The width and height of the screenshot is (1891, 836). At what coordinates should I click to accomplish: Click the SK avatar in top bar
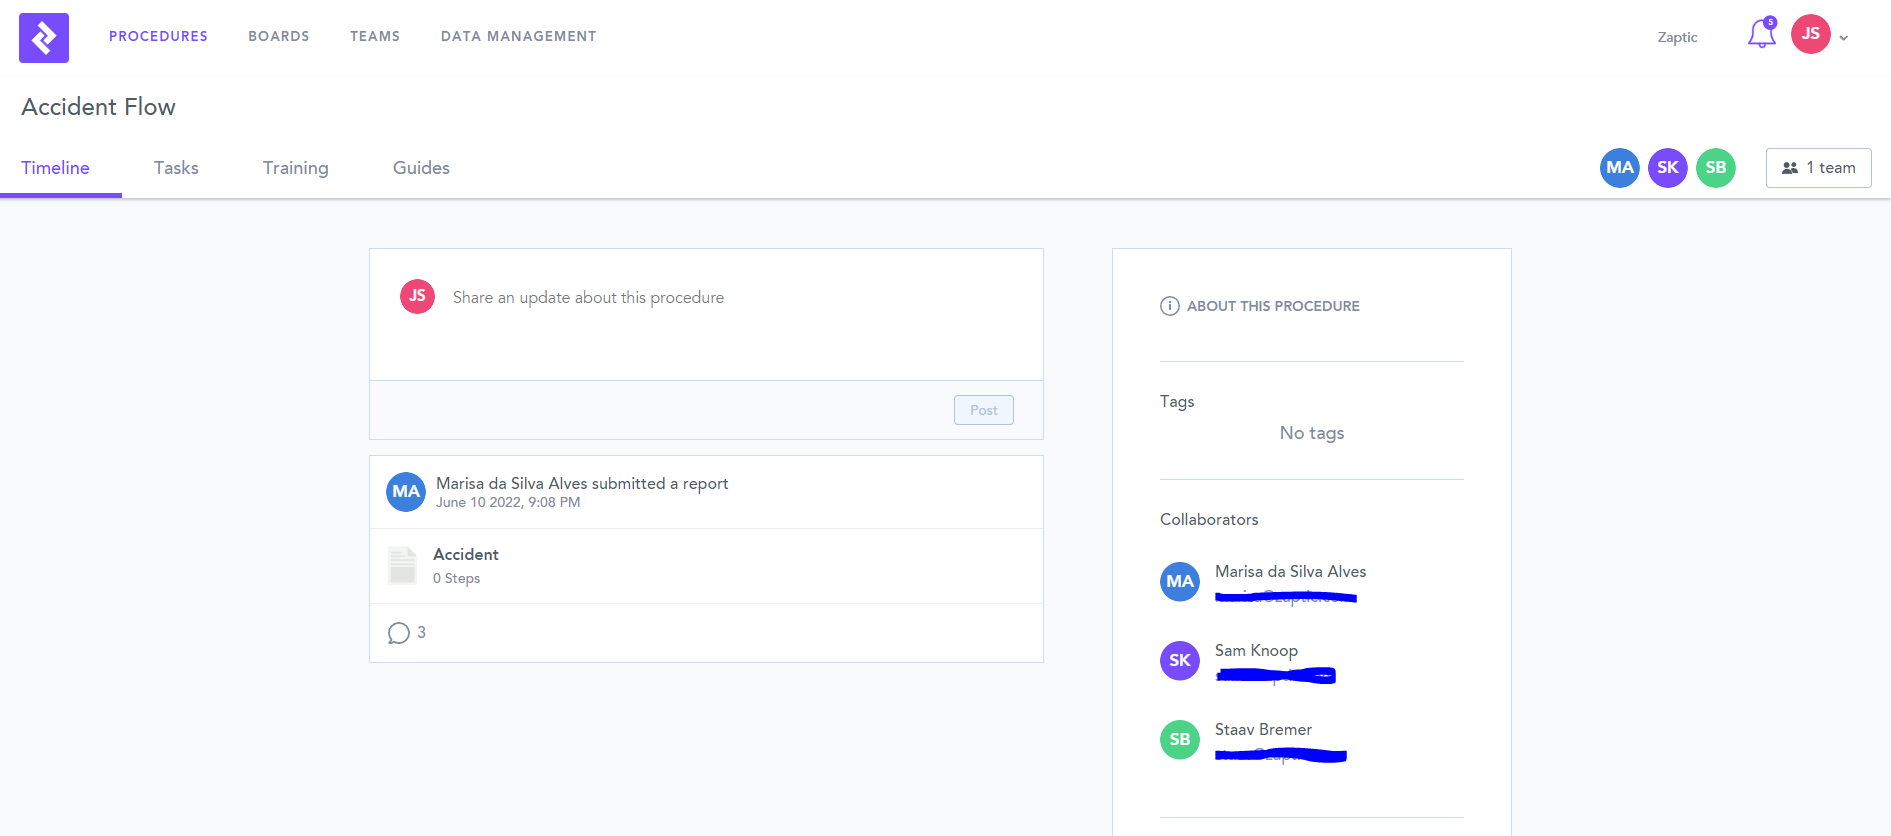(x=1668, y=168)
